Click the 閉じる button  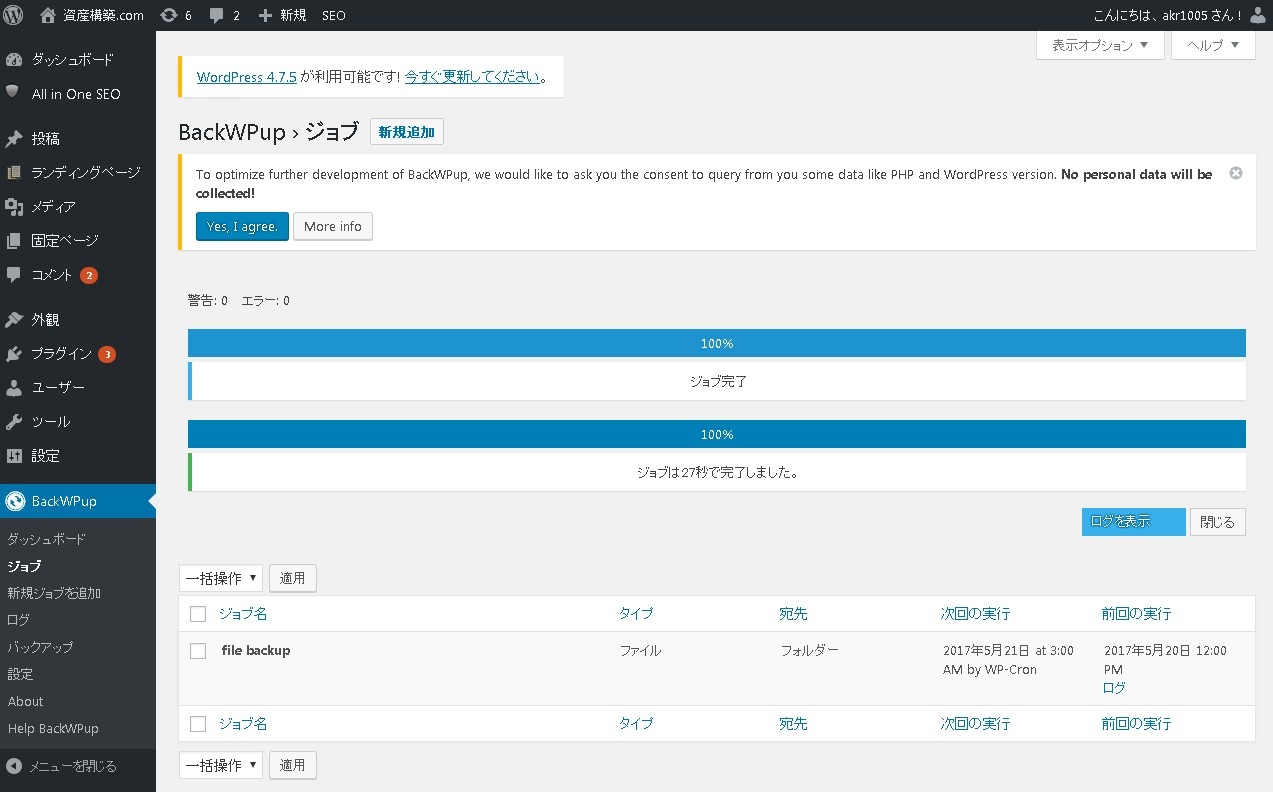1218,522
